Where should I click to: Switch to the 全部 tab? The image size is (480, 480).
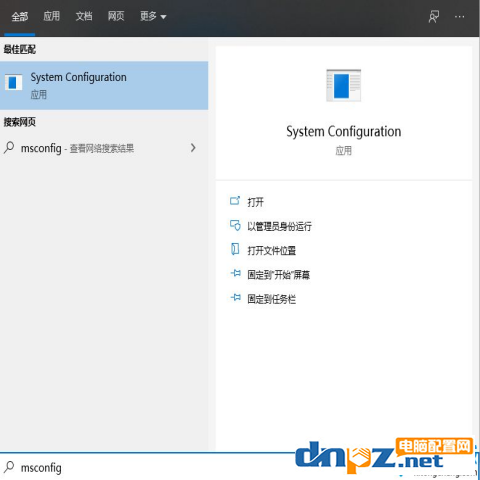[x=20, y=17]
